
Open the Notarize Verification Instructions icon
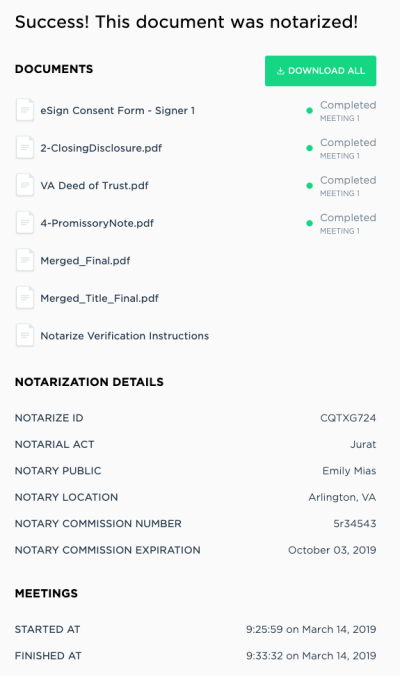[x=25, y=335]
